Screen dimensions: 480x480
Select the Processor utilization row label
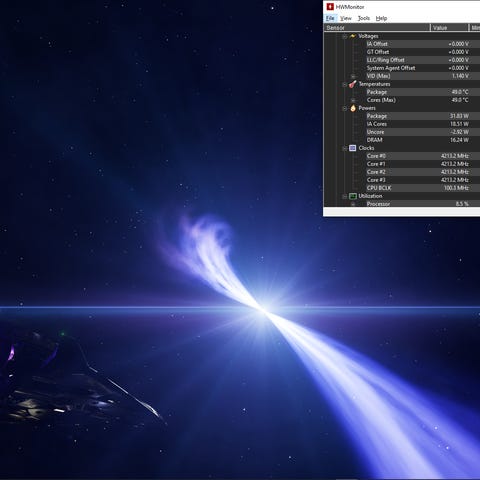378,204
